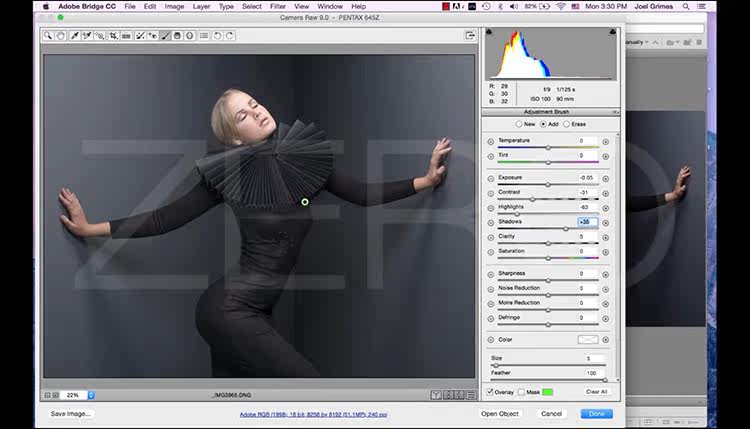Open the Image menu
The height and width of the screenshot is (429, 750).
point(174,6)
